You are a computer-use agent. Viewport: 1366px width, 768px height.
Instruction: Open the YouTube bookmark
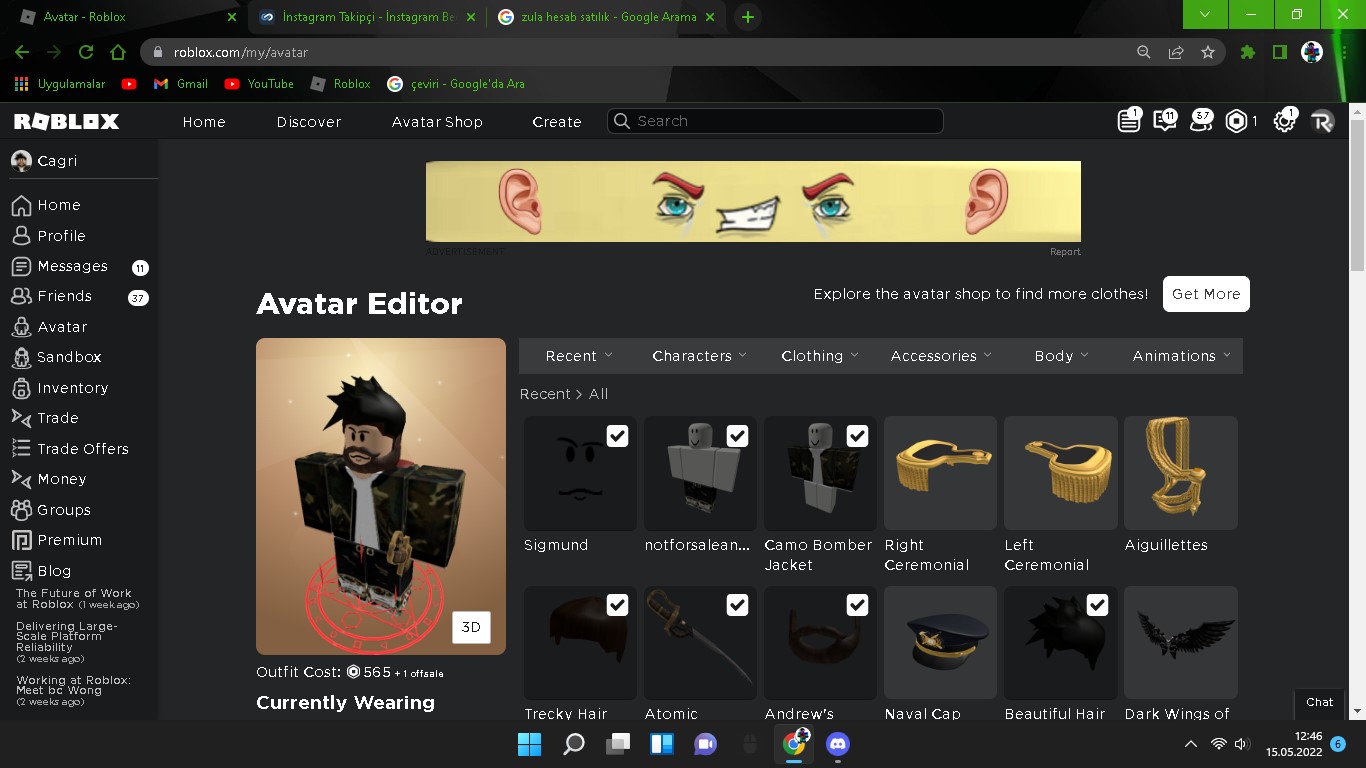[259, 84]
